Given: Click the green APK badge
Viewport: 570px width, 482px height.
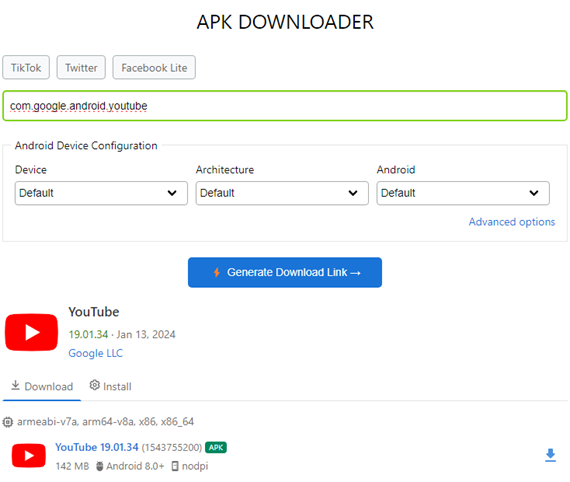Looking at the screenshot, I should (x=216, y=447).
